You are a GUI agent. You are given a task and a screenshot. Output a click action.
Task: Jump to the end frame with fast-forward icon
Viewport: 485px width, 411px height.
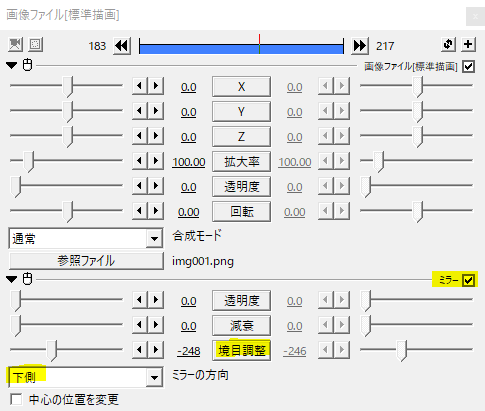pyautogui.click(x=360, y=46)
